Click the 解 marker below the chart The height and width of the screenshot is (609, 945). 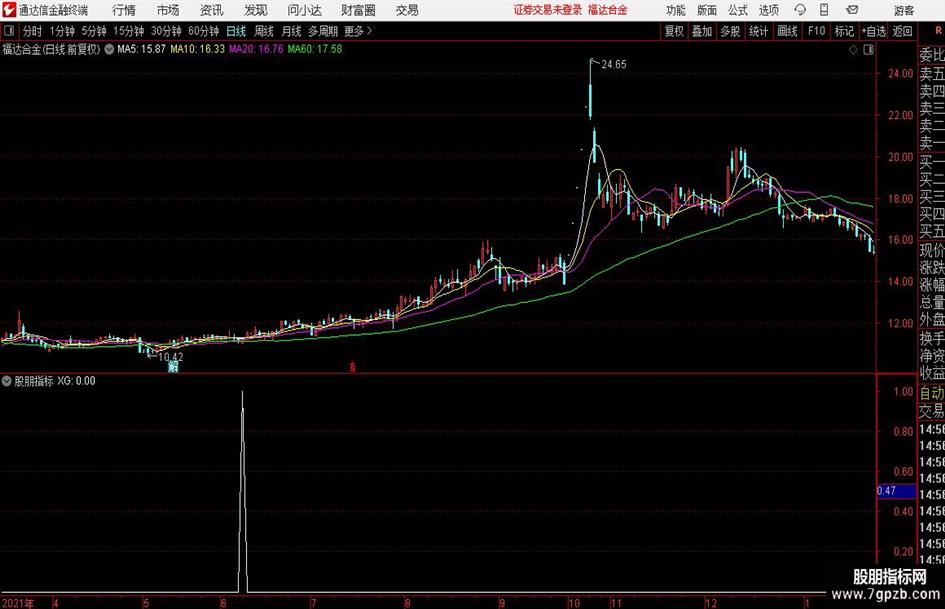(x=173, y=367)
